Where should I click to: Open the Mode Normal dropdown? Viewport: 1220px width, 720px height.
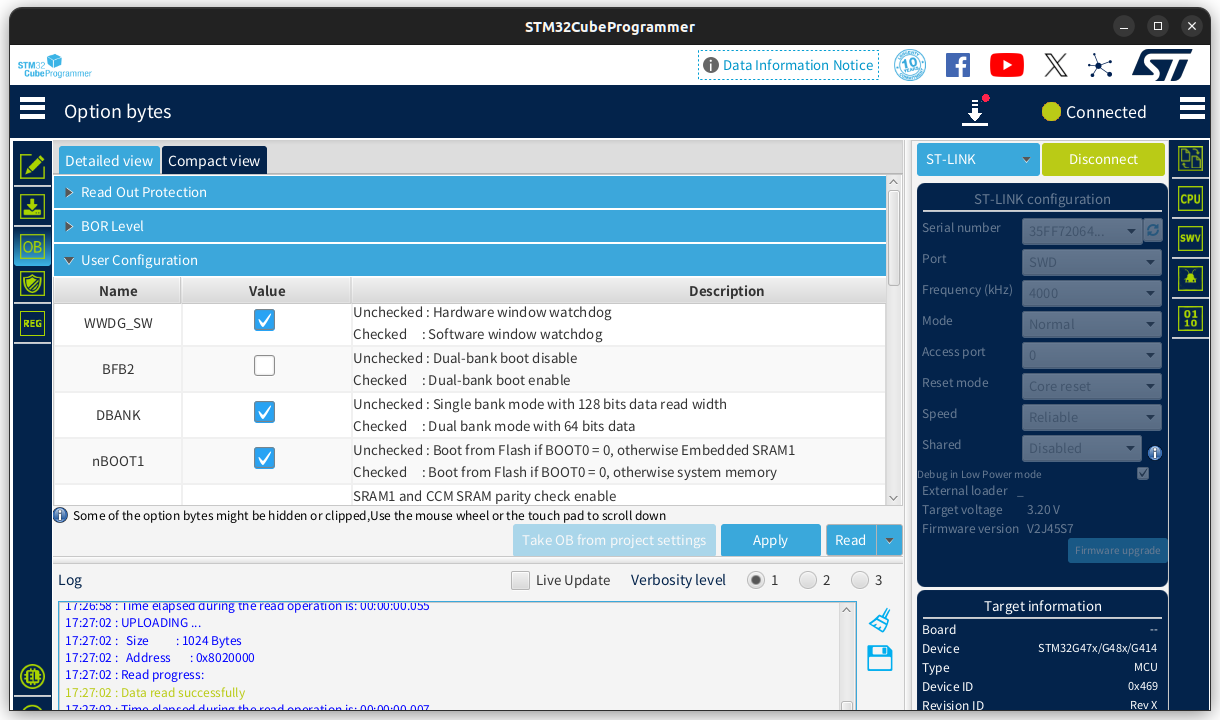[1091, 324]
